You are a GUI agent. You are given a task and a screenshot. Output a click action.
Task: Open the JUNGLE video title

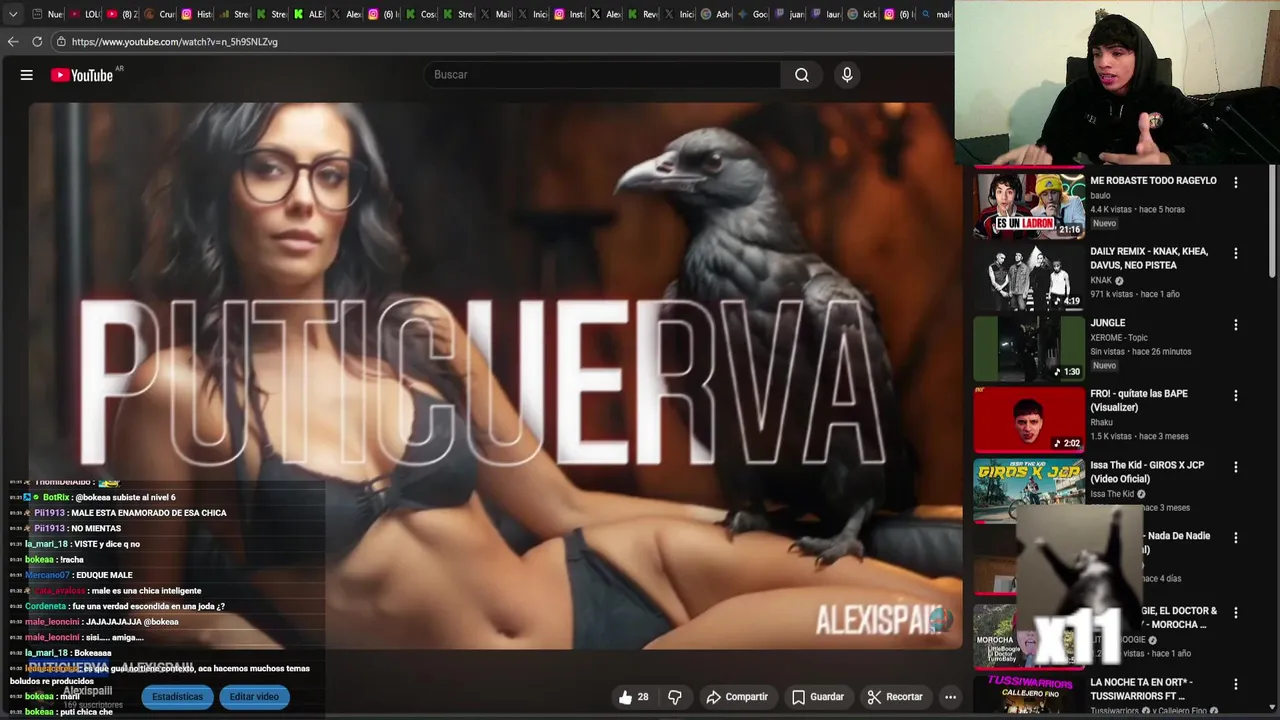(x=1107, y=323)
